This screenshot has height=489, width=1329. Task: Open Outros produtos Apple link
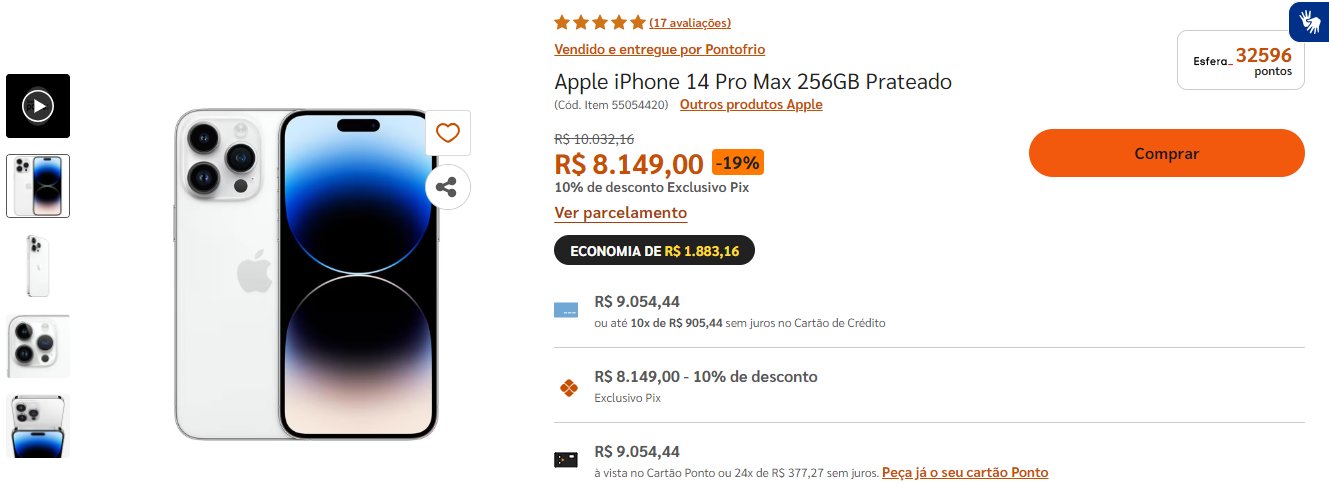[751, 104]
